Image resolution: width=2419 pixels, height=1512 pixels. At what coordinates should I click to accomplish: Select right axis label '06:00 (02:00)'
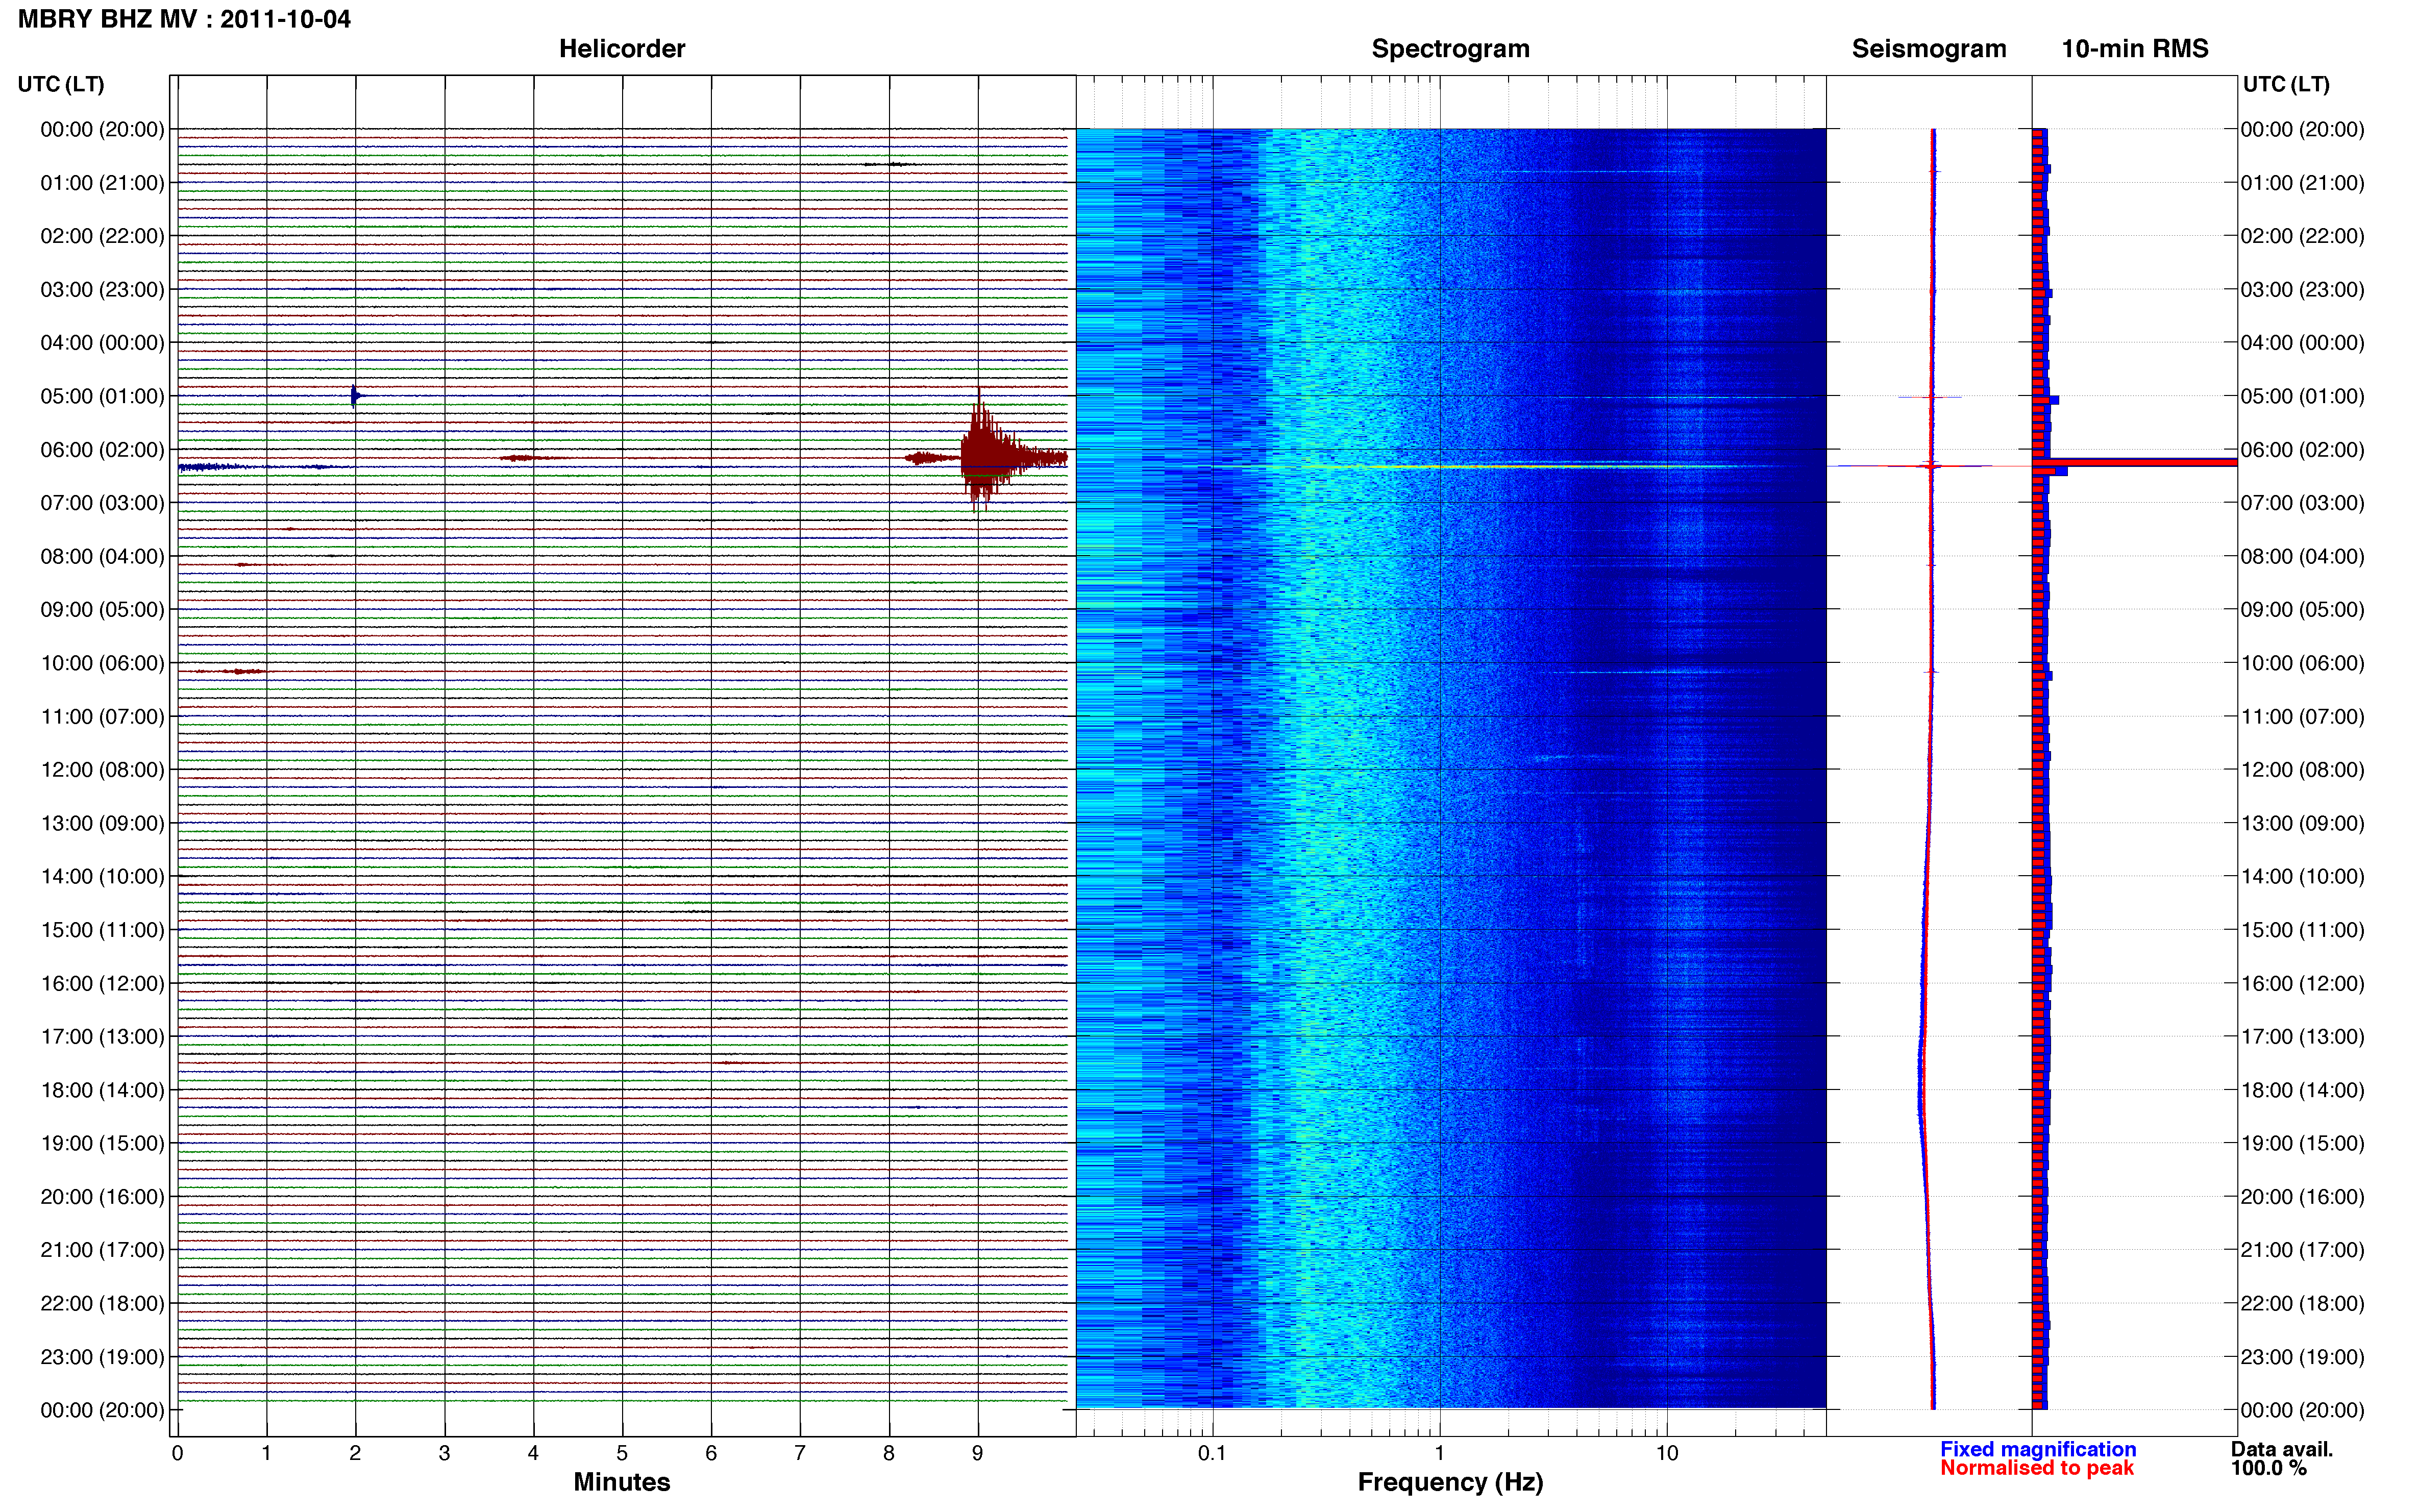(2302, 450)
